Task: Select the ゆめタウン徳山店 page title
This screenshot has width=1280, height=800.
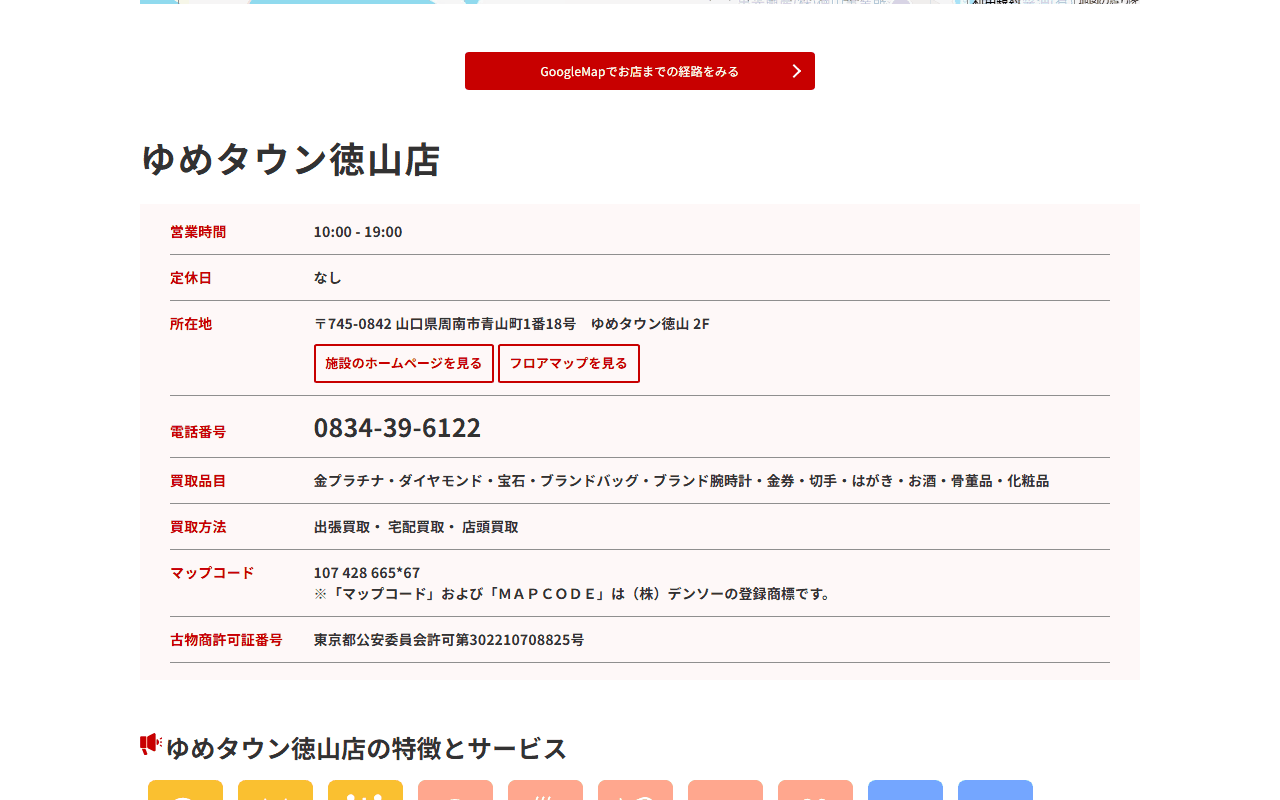Action: pos(290,160)
